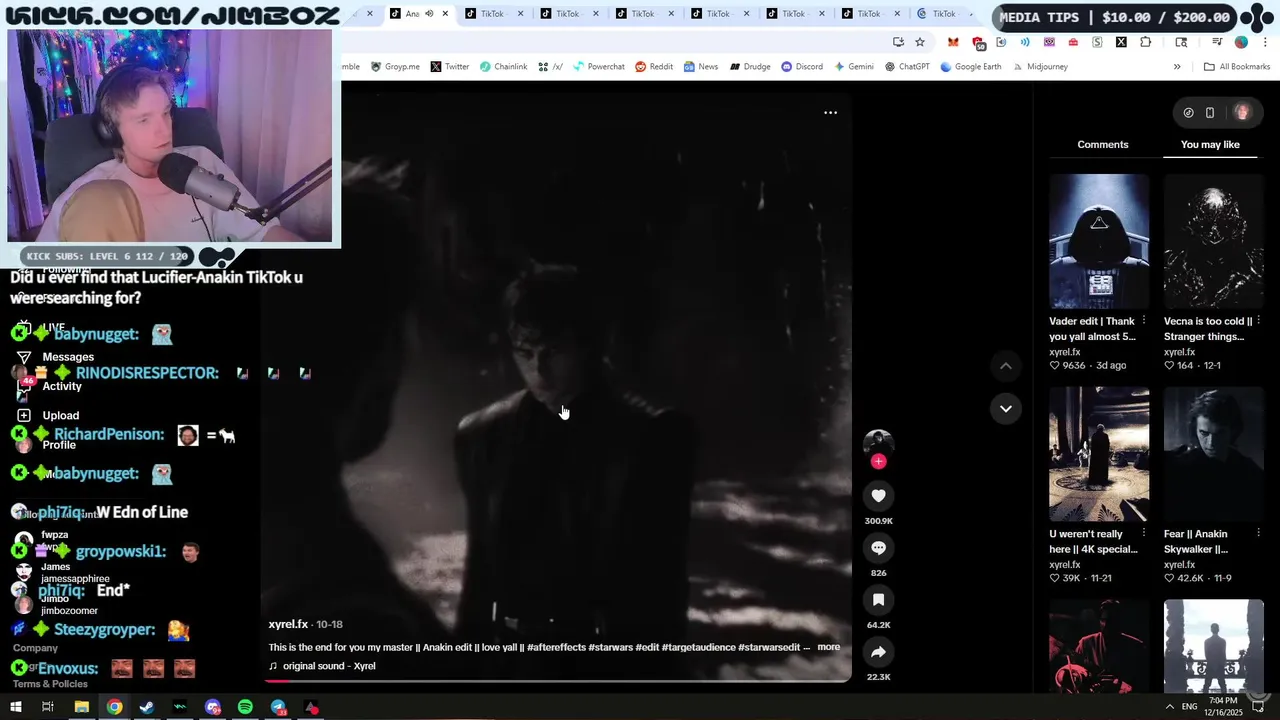Switch to the You may like tab
Viewport: 1280px width, 720px height.
1210,145
